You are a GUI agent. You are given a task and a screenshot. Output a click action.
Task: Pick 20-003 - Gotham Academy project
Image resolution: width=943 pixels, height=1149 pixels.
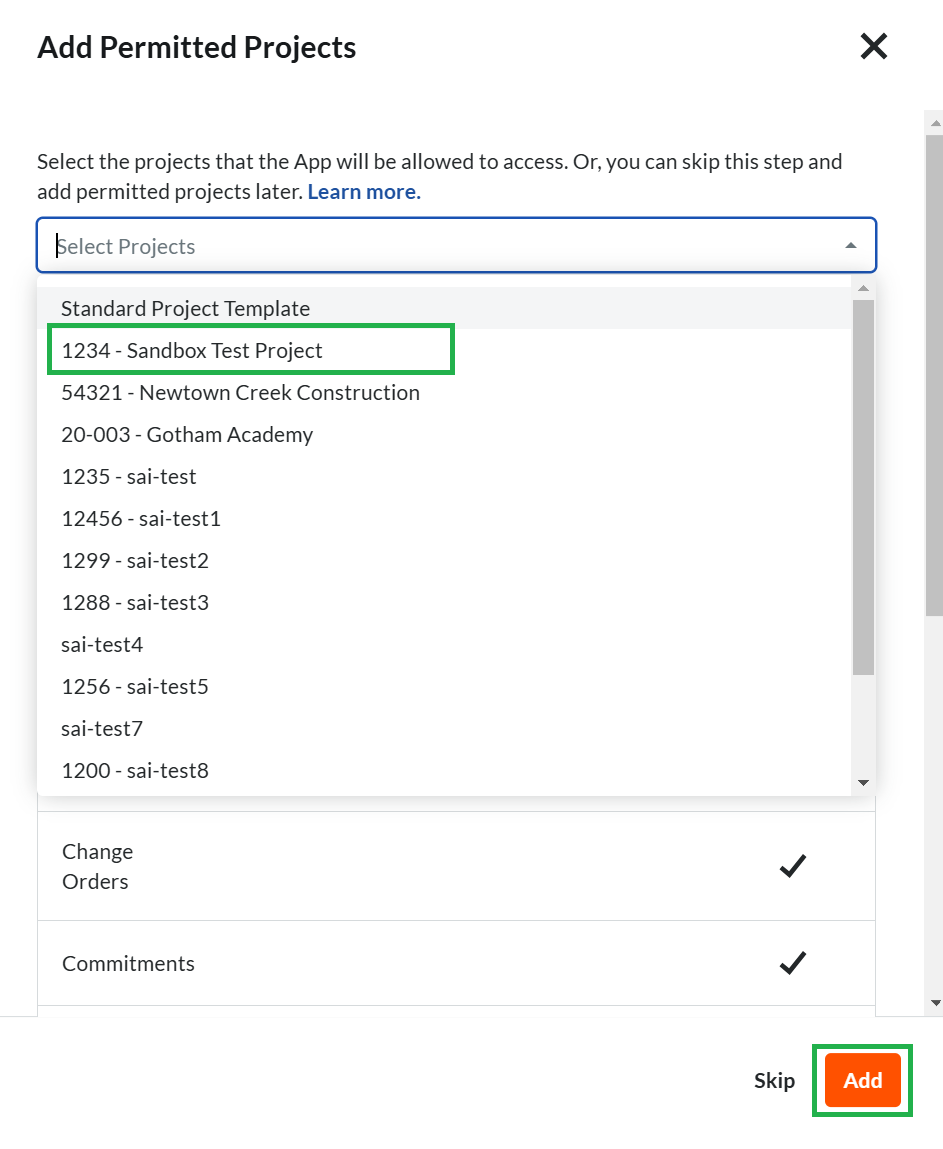(187, 434)
